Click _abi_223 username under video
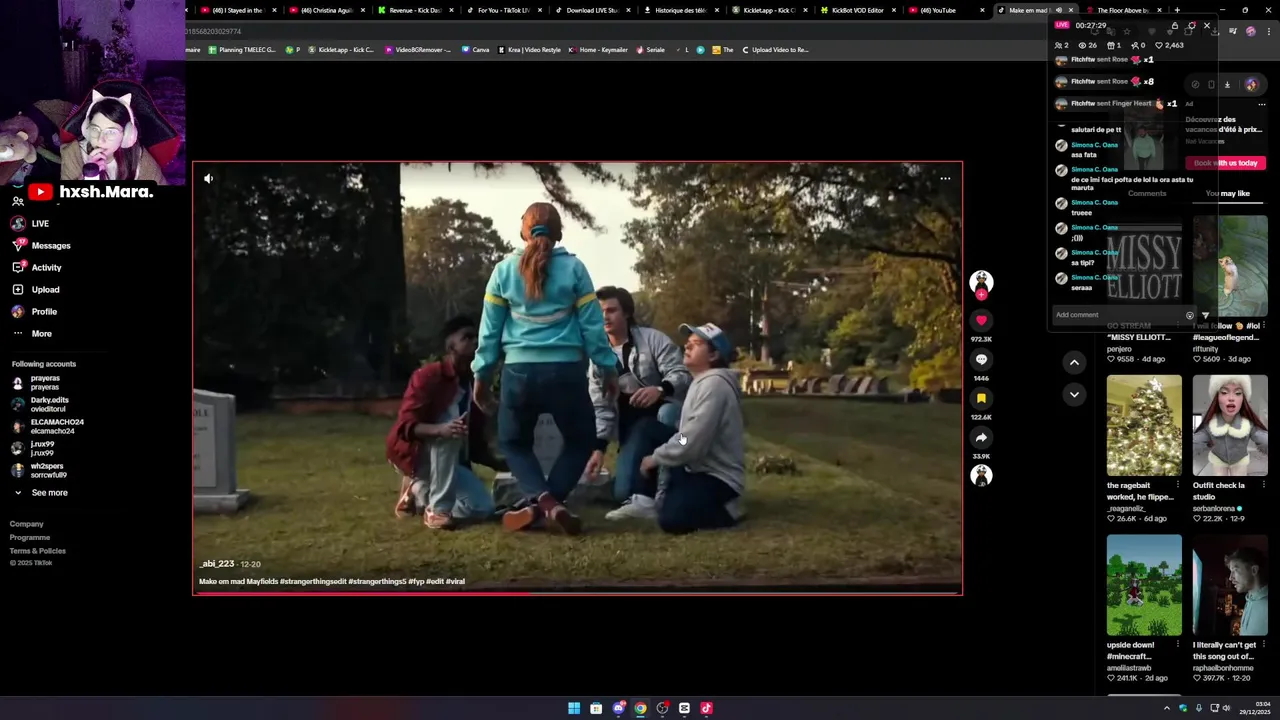Image resolution: width=1280 pixels, height=720 pixels. pyautogui.click(x=217, y=564)
